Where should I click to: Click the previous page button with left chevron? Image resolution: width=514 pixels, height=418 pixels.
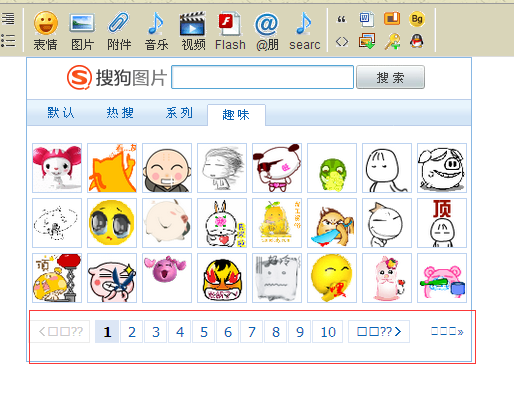[x=61, y=332]
